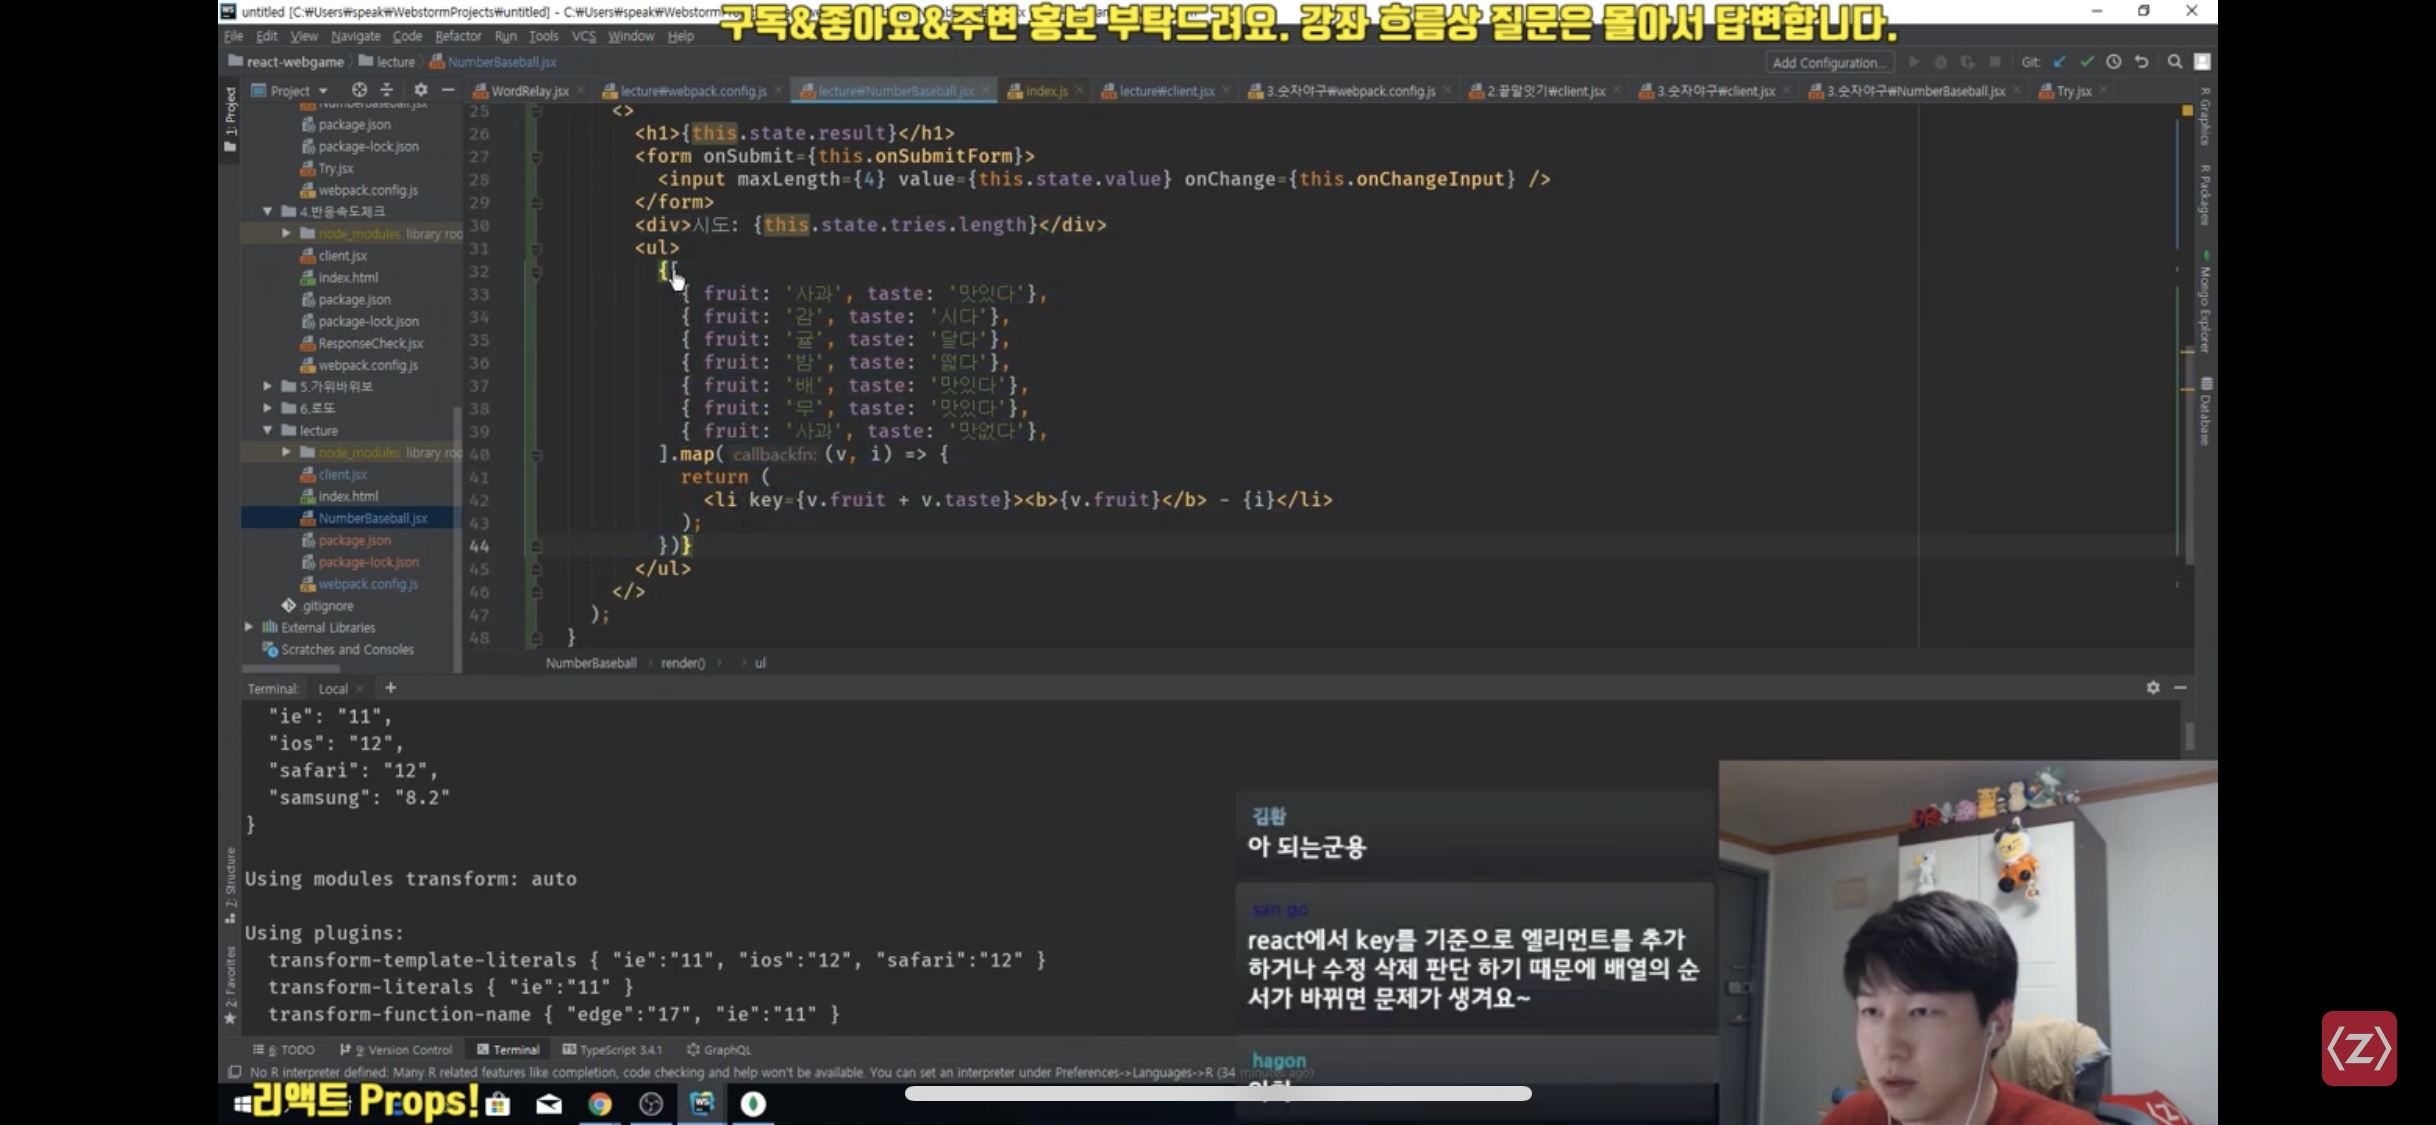Expand node_modules under lecture folder
The width and height of the screenshot is (2436, 1125).
(x=286, y=452)
